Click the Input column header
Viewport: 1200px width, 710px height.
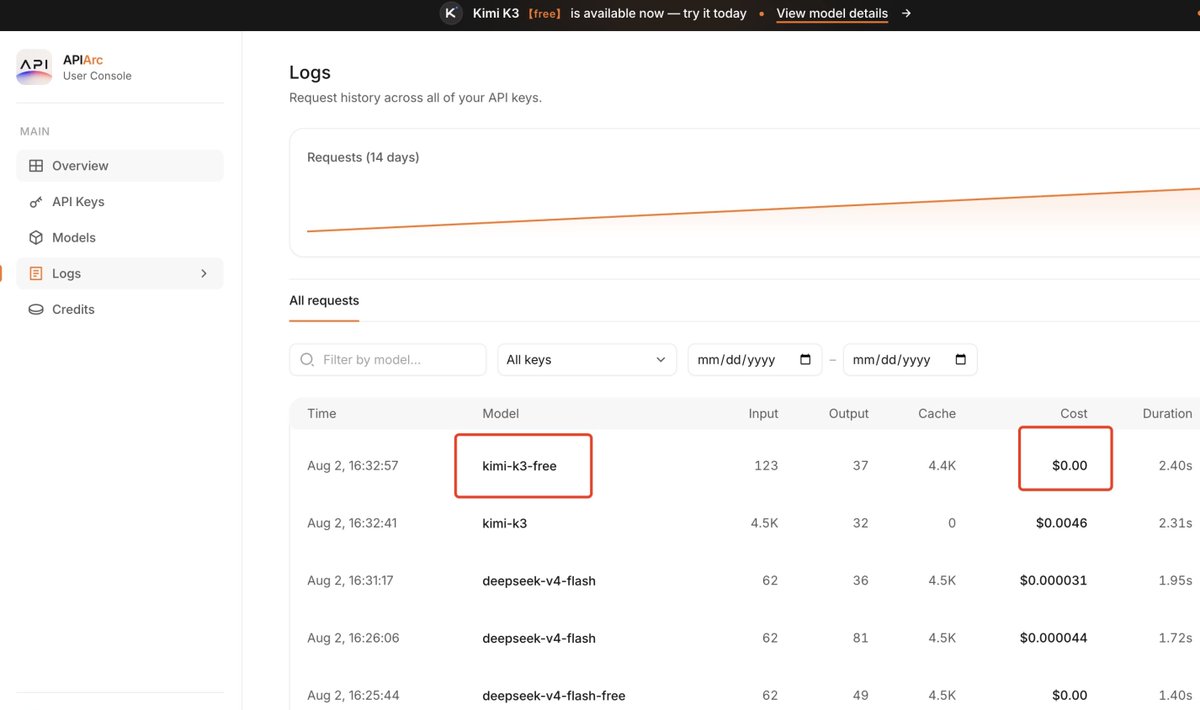point(763,414)
